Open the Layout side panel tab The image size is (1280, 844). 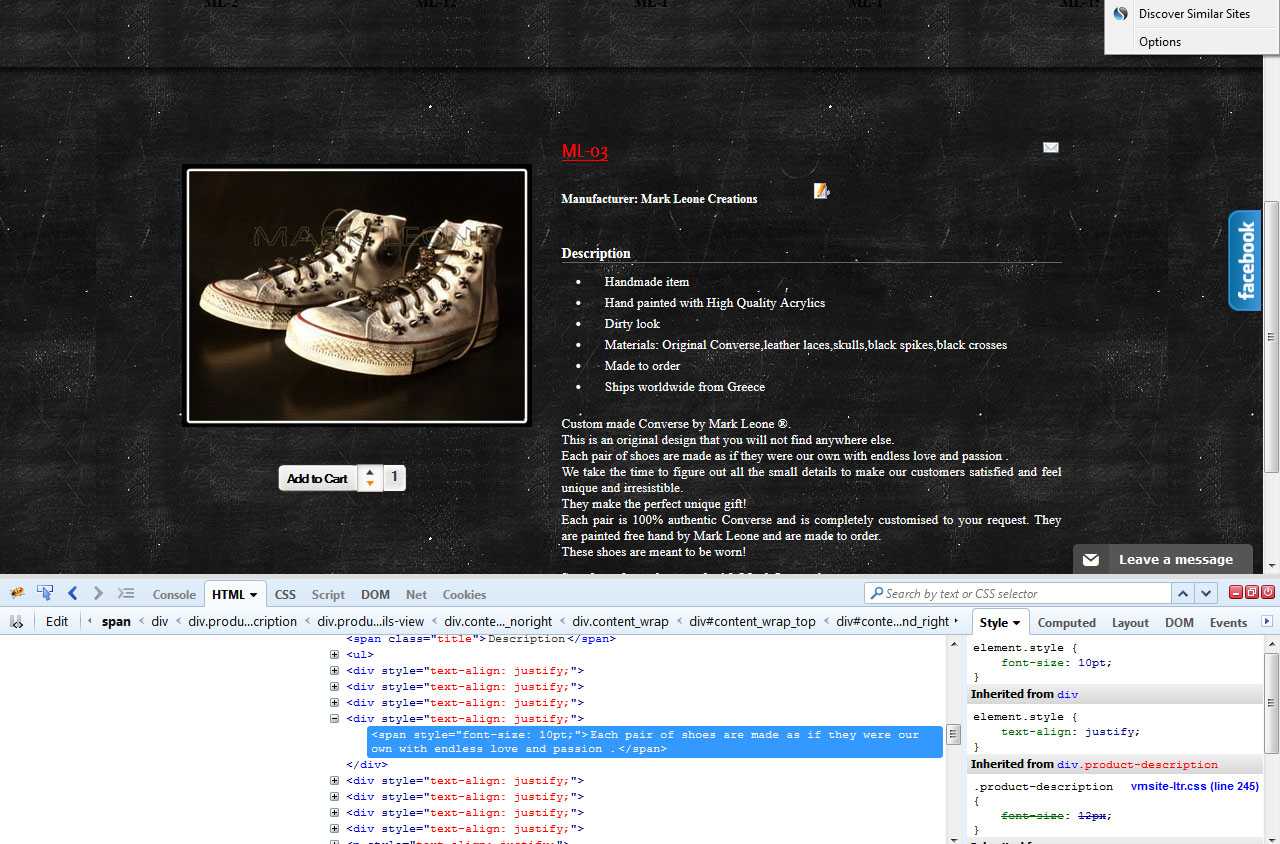point(1130,622)
